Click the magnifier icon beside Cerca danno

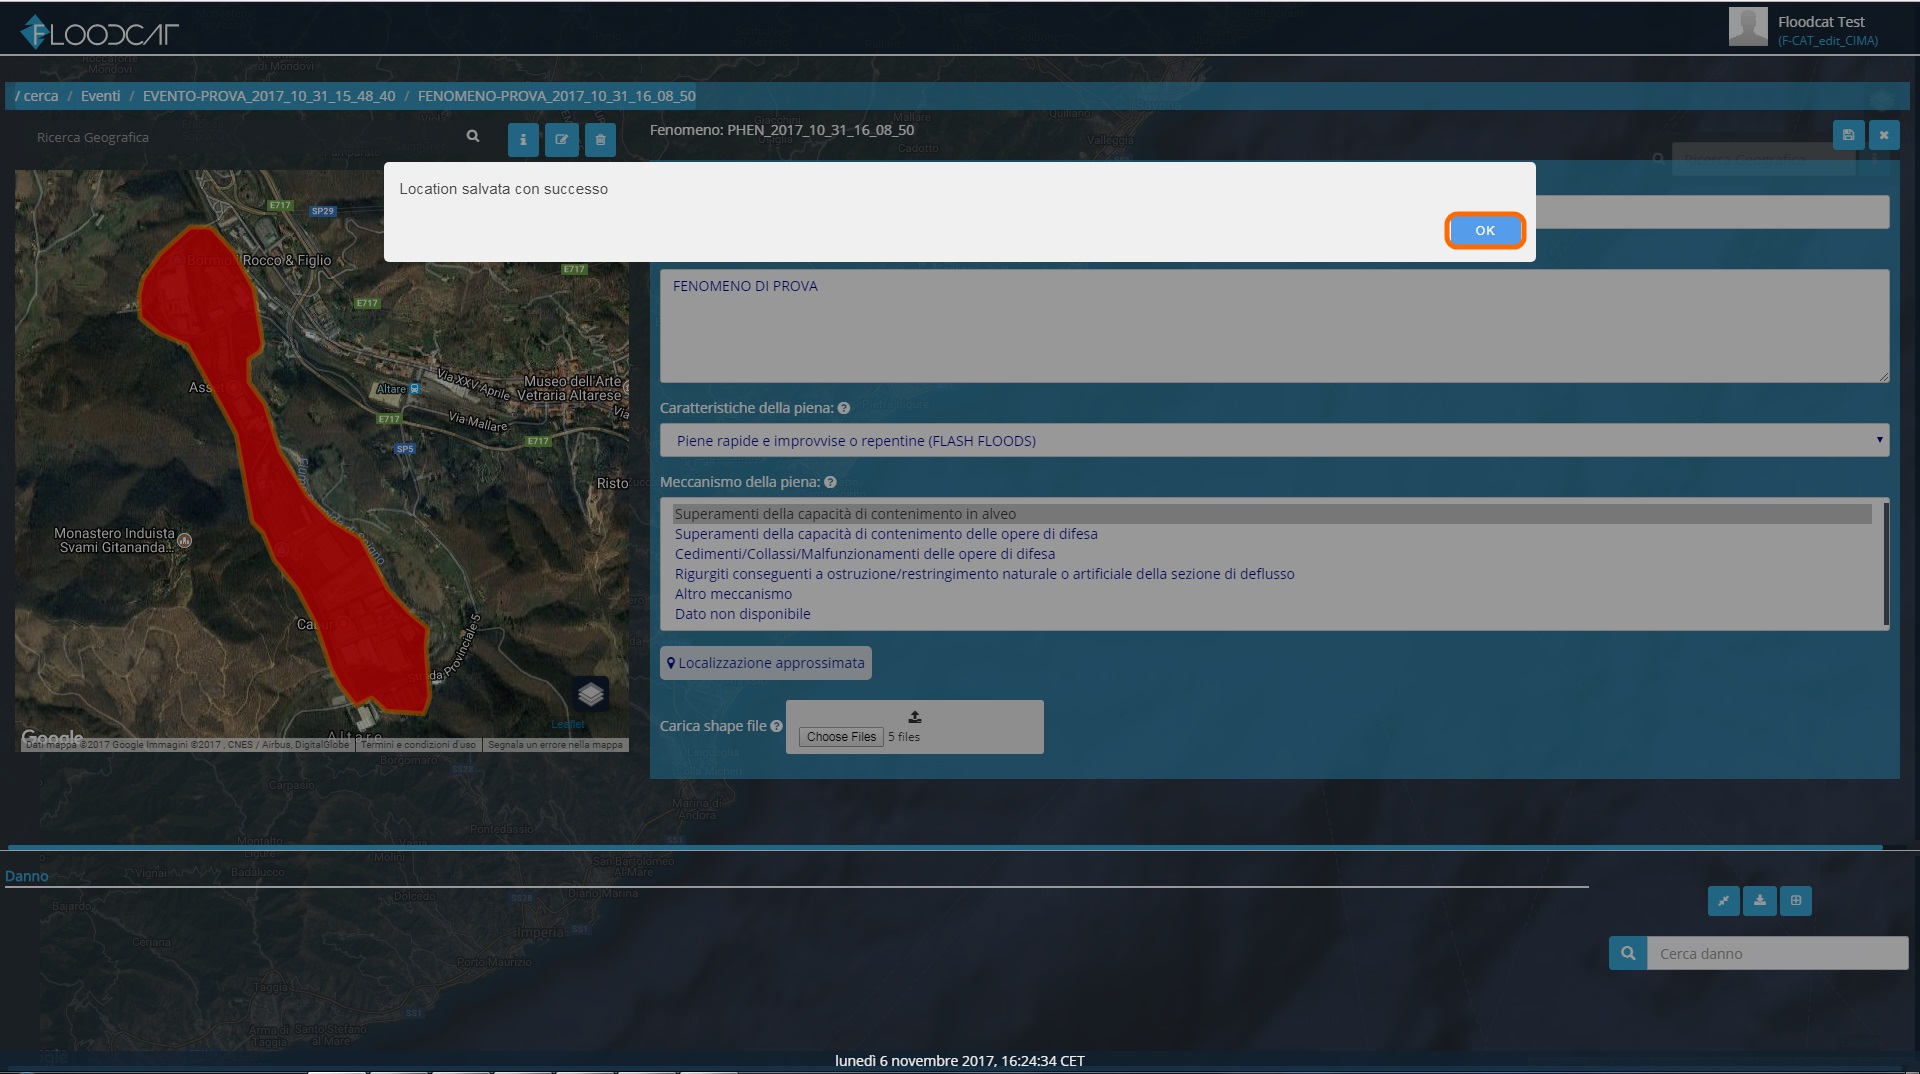(1628, 953)
